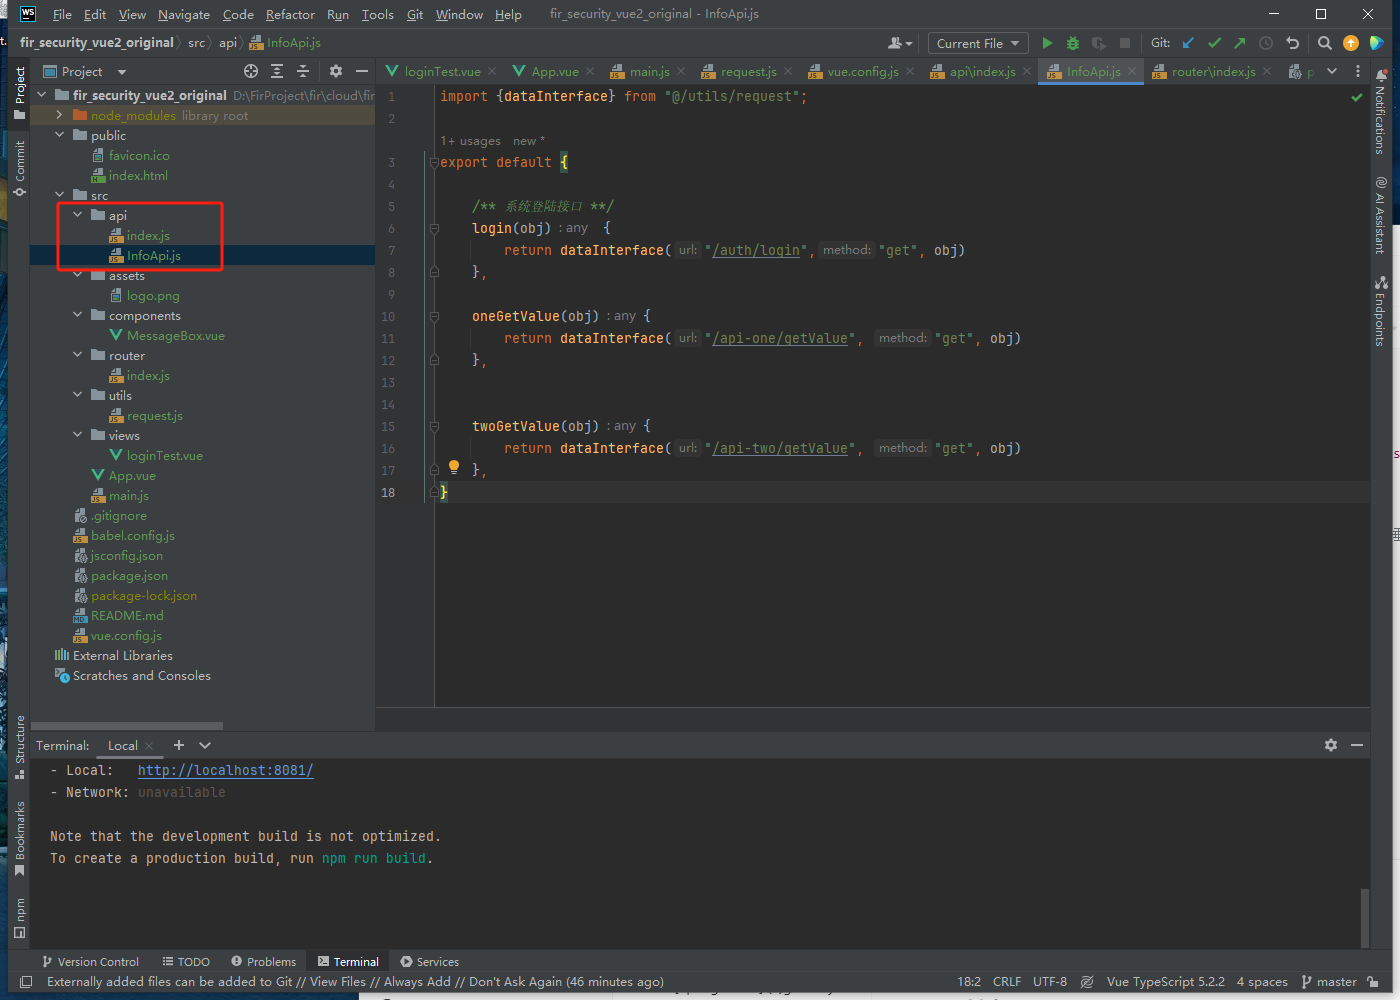Open localhost:8081 link in terminal
This screenshot has height=1000, width=1400.
pyautogui.click(x=225, y=770)
